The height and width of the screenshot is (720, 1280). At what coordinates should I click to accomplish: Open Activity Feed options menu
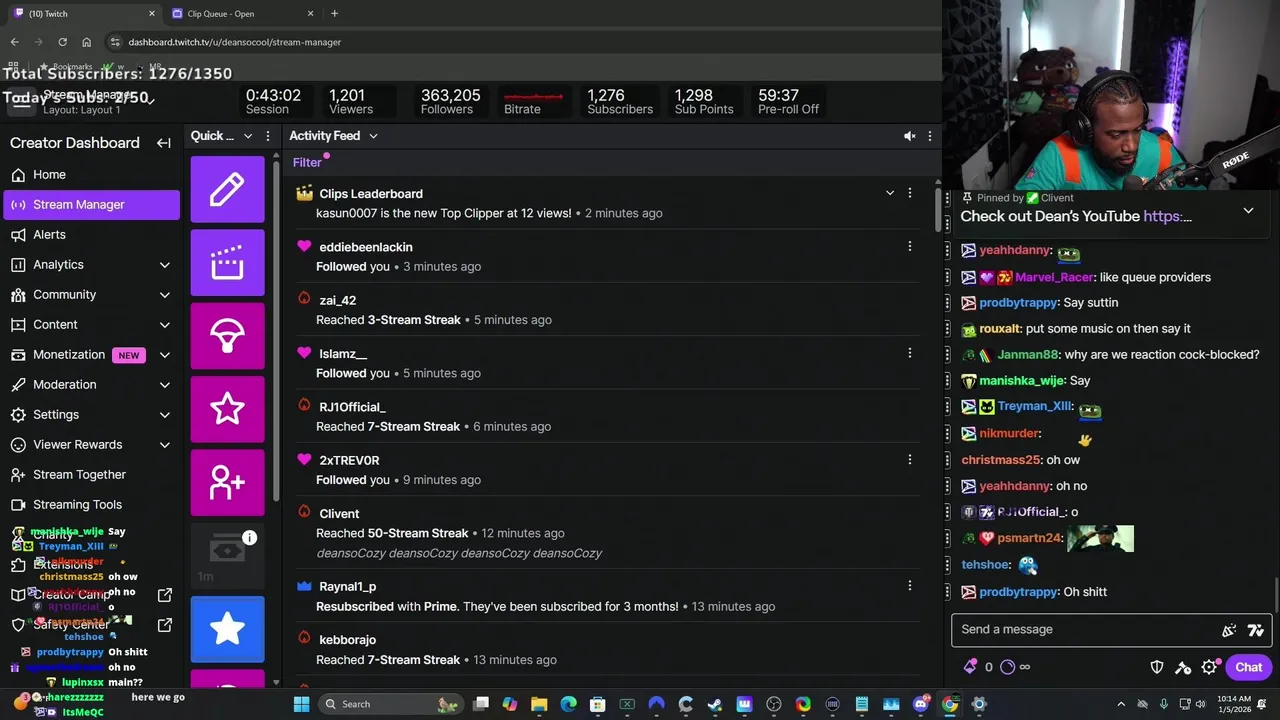coord(930,136)
